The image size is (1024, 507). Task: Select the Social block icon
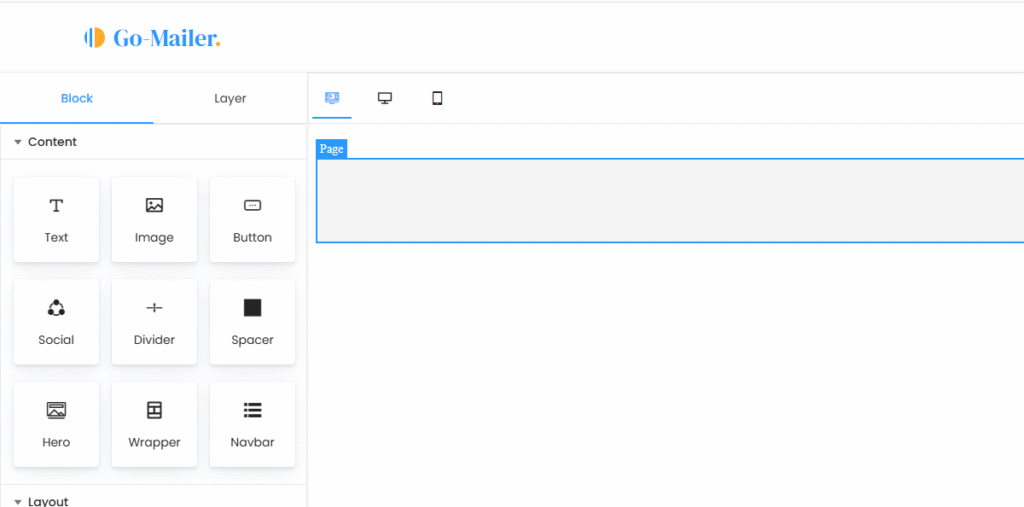pyautogui.click(x=56, y=308)
